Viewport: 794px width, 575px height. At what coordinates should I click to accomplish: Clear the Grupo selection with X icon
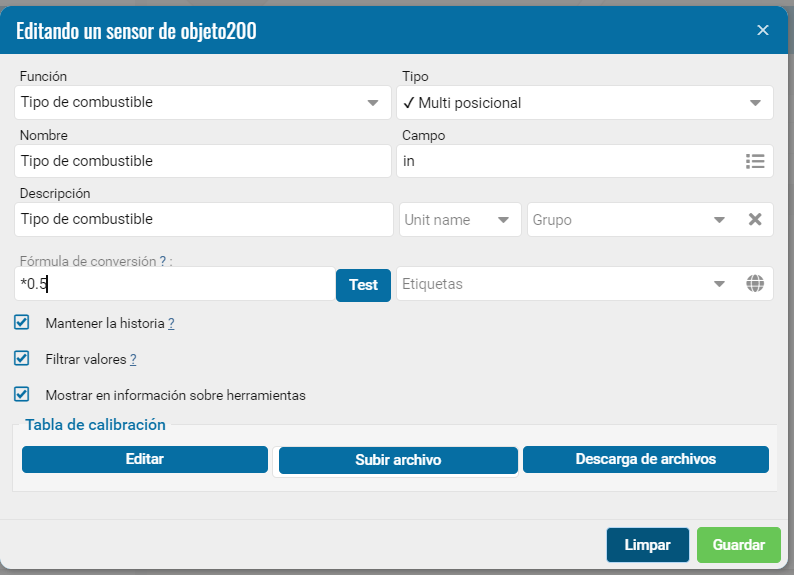coord(755,219)
